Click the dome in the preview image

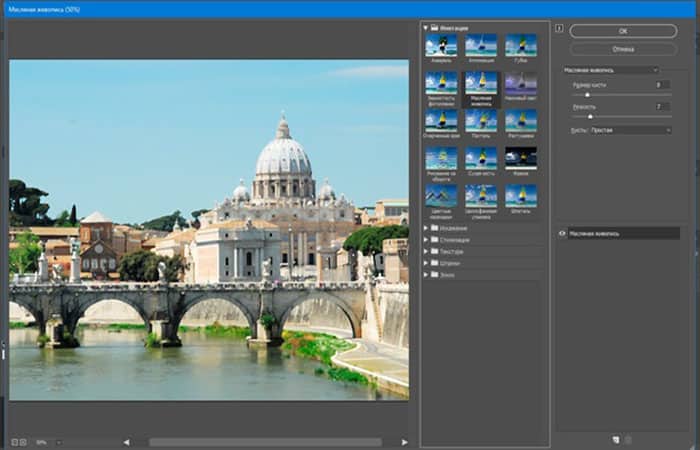click(283, 156)
